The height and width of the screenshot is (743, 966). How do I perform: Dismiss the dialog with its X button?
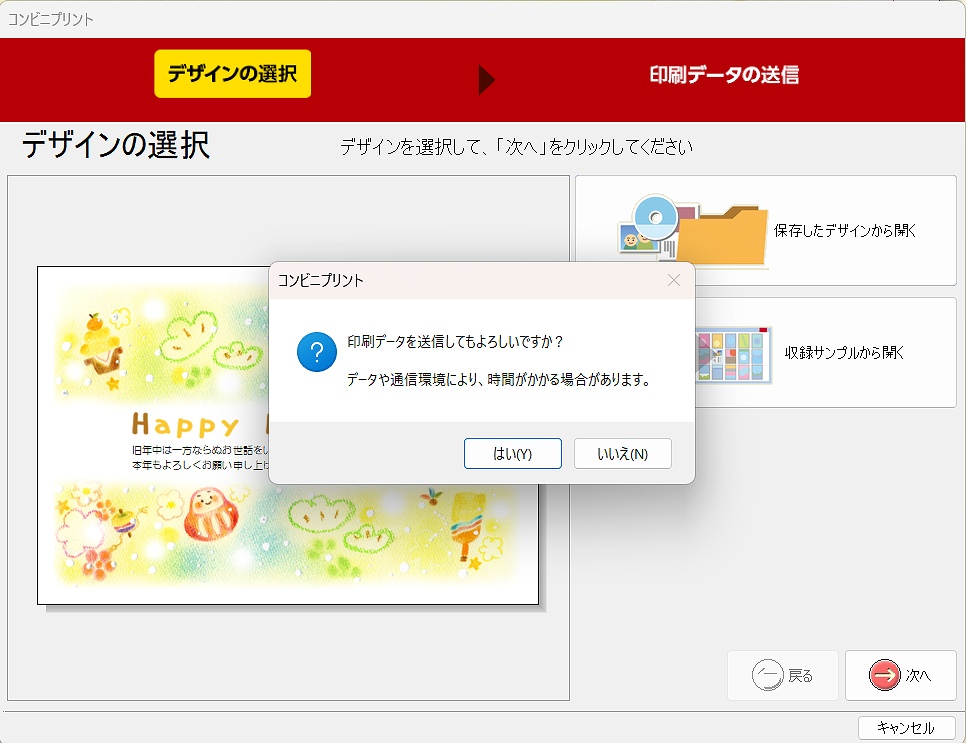[673, 280]
